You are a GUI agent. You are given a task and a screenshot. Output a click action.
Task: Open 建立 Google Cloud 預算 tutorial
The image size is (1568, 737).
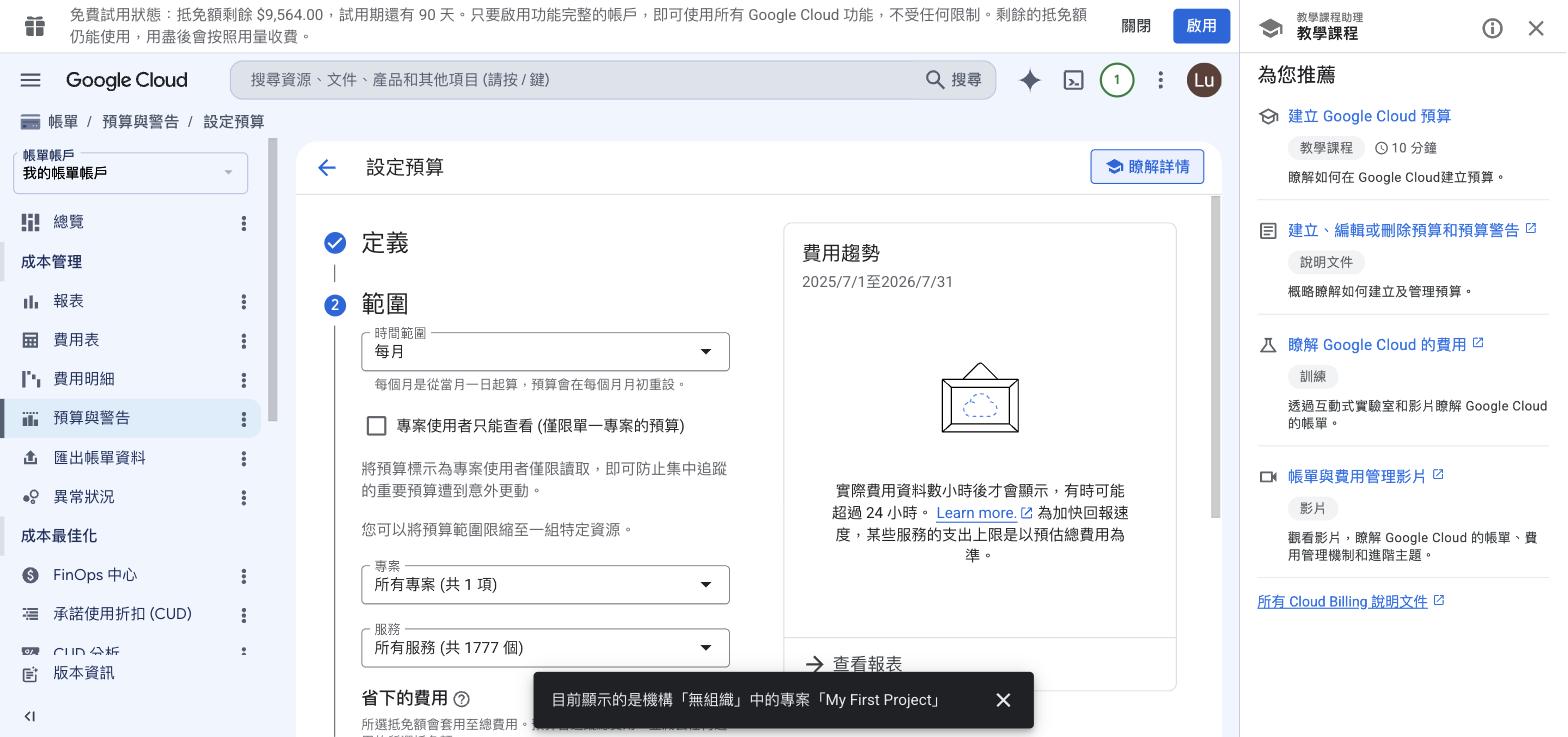pyautogui.click(x=1369, y=116)
